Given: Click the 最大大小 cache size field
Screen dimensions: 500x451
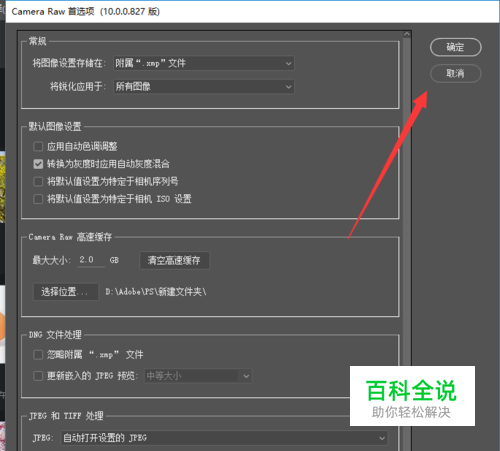Looking at the screenshot, I should [x=91, y=260].
